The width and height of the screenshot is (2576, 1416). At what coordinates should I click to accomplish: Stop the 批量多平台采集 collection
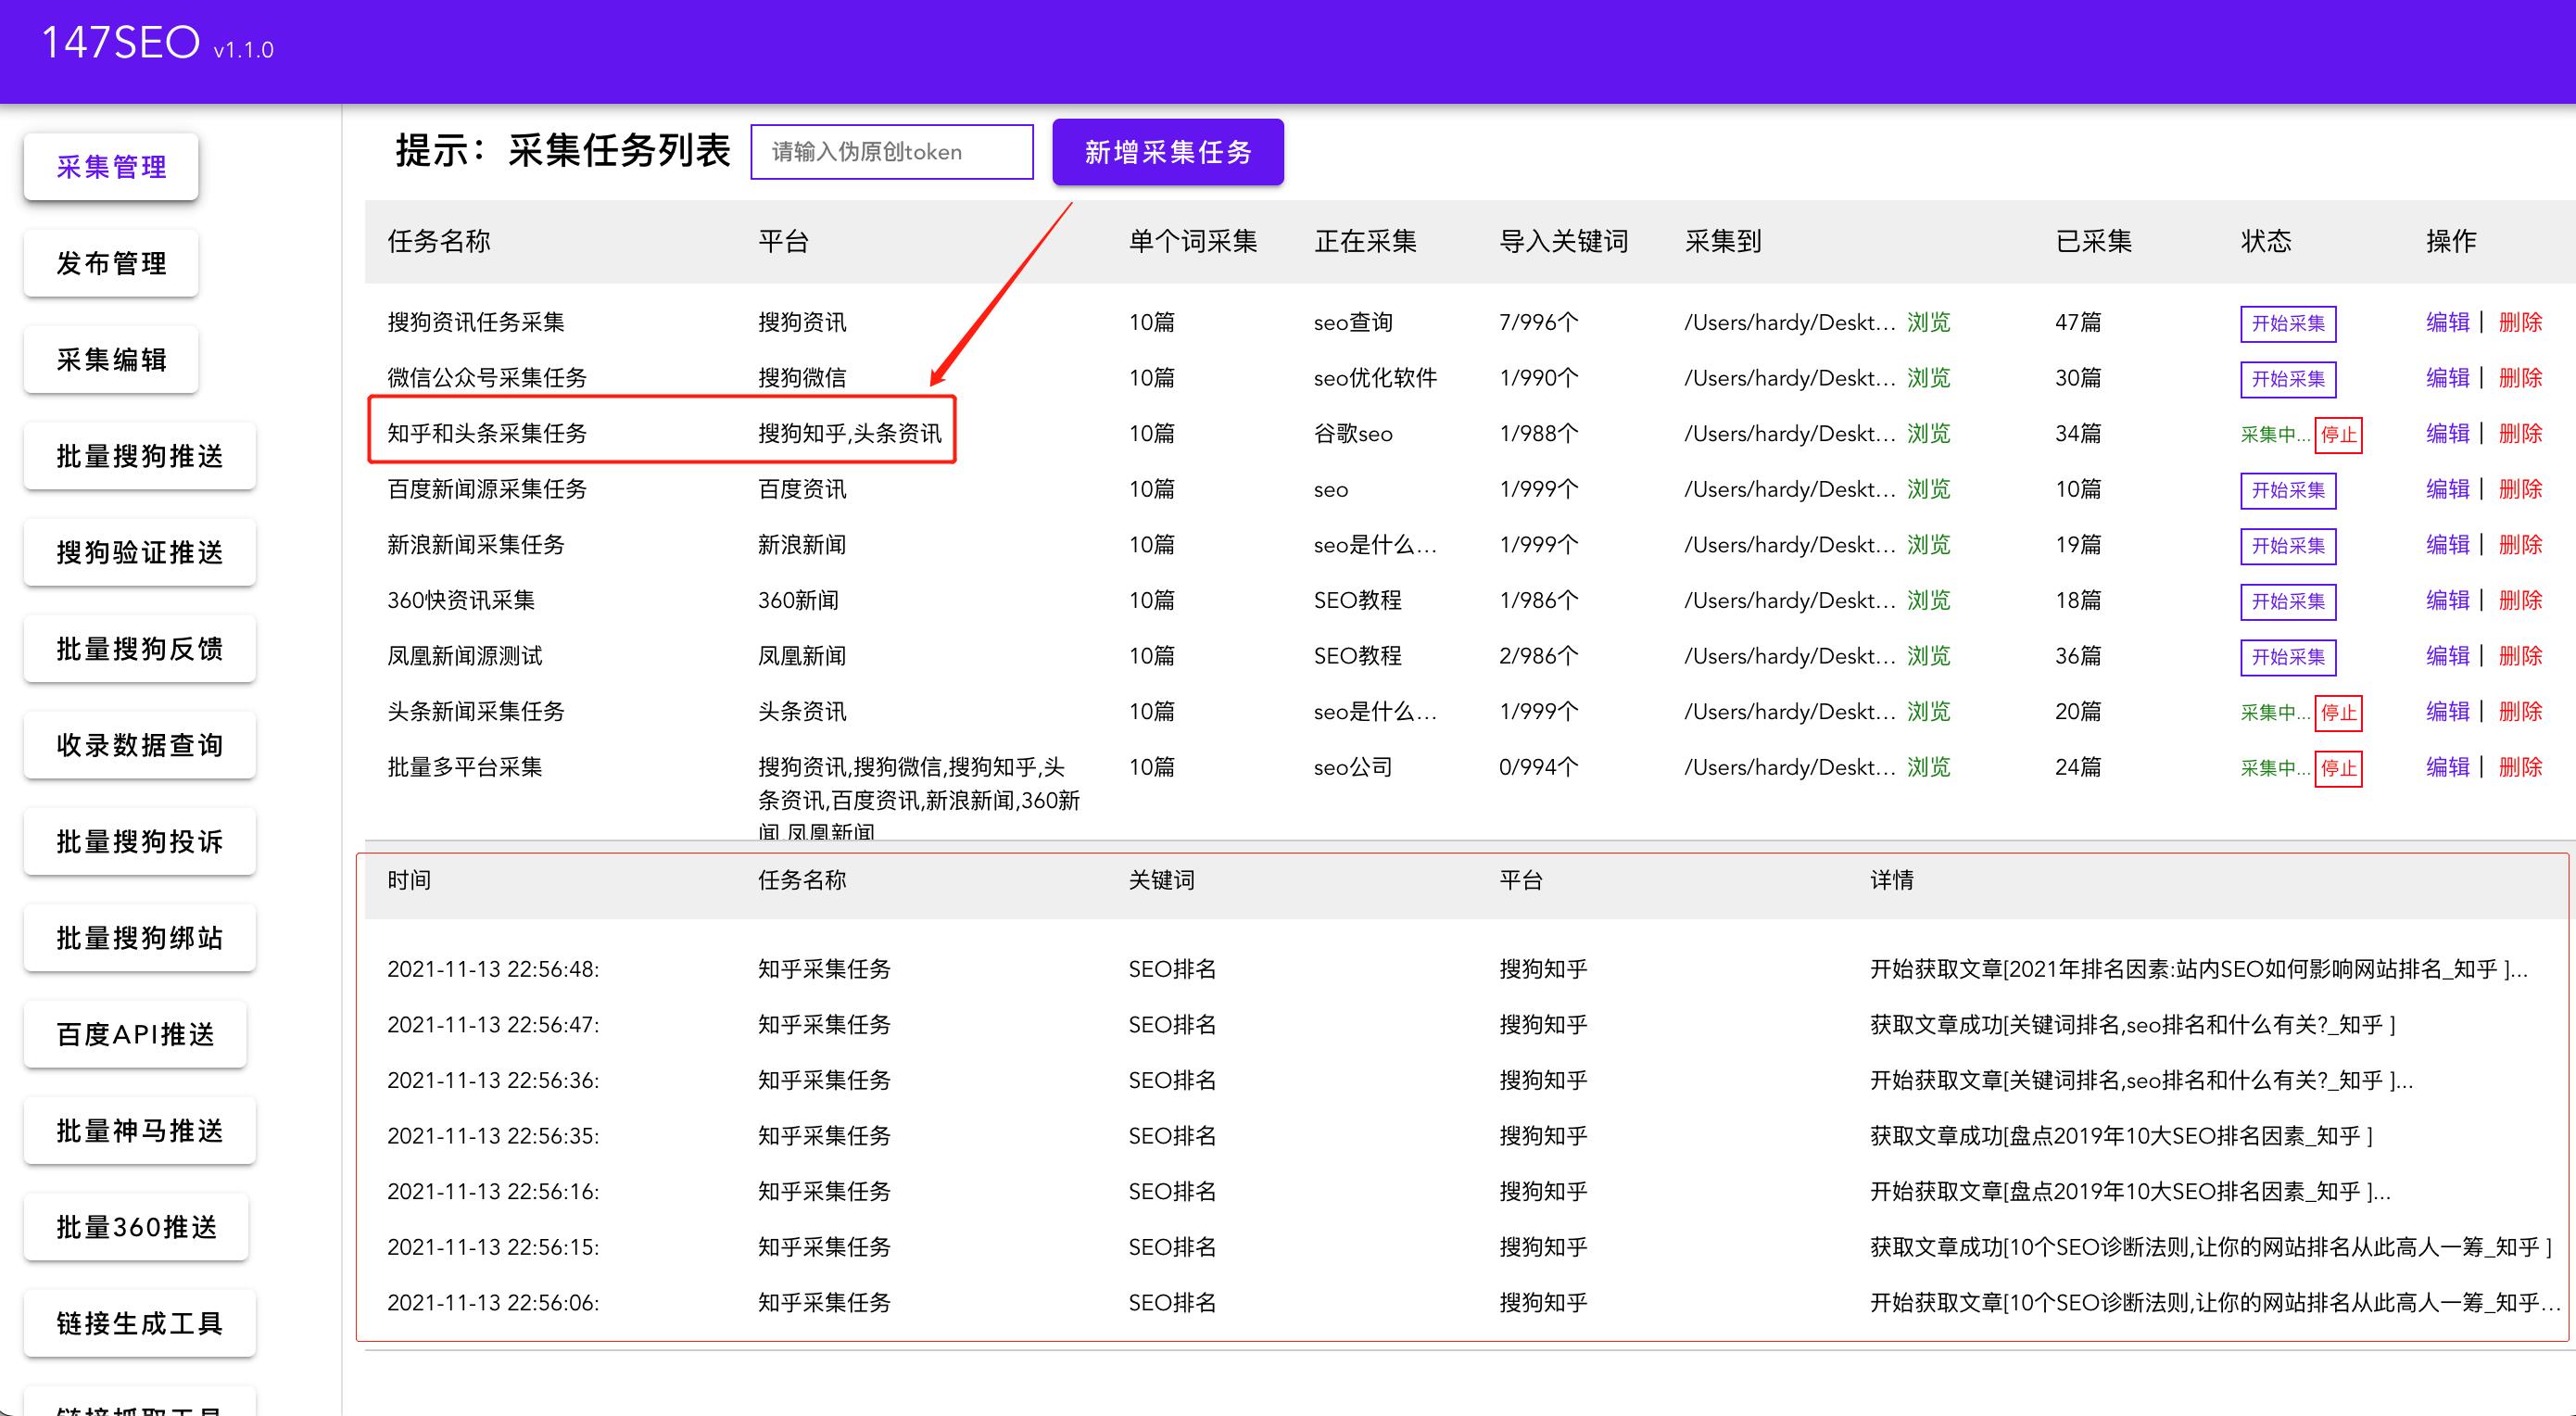(x=2338, y=768)
